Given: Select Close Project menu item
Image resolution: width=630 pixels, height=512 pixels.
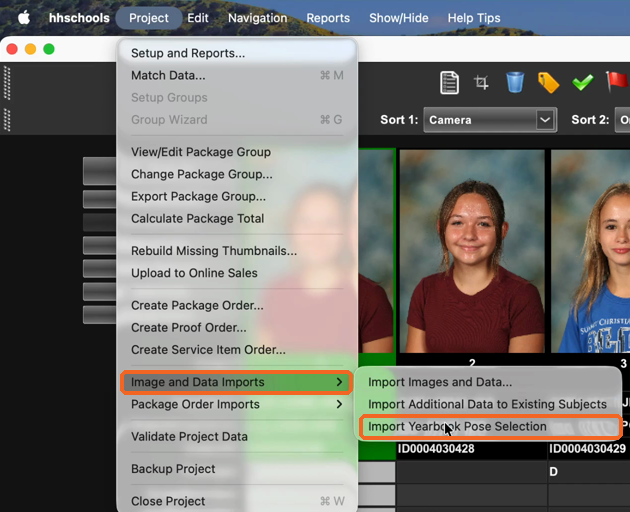Looking at the screenshot, I should pyautogui.click(x=237, y=501).
